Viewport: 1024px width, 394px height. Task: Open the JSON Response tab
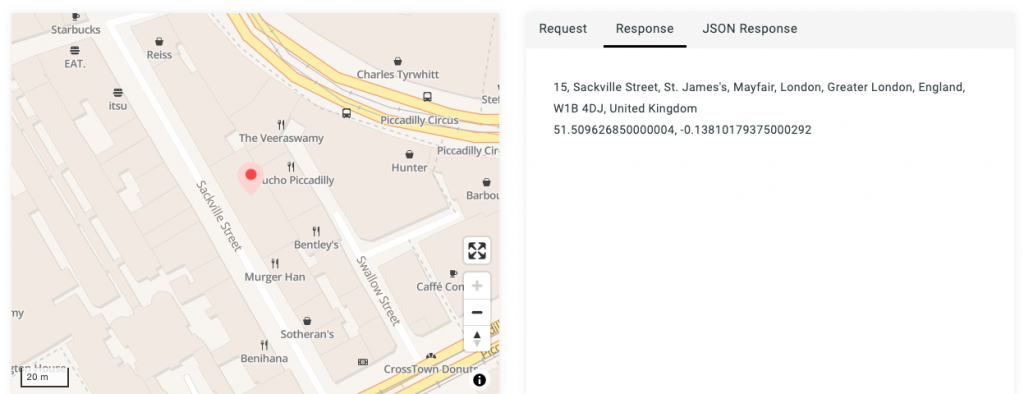pos(750,29)
